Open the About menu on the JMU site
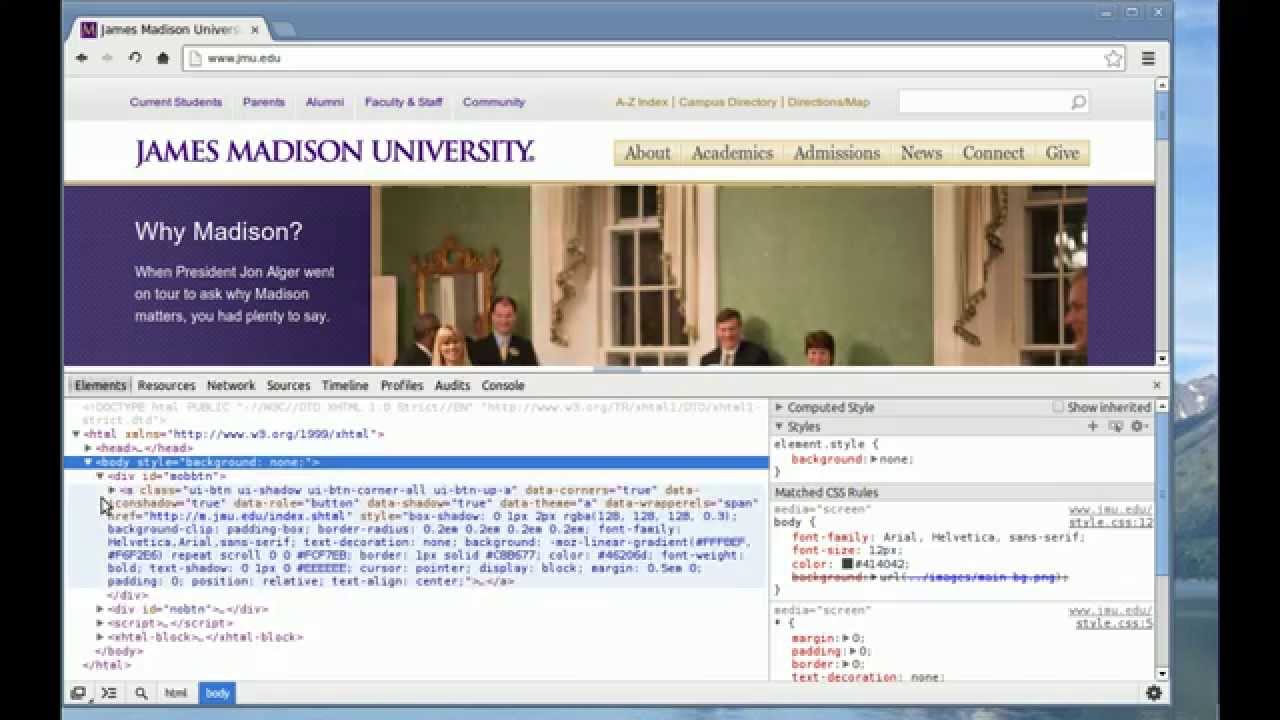The image size is (1280, 720). (647, 153)
